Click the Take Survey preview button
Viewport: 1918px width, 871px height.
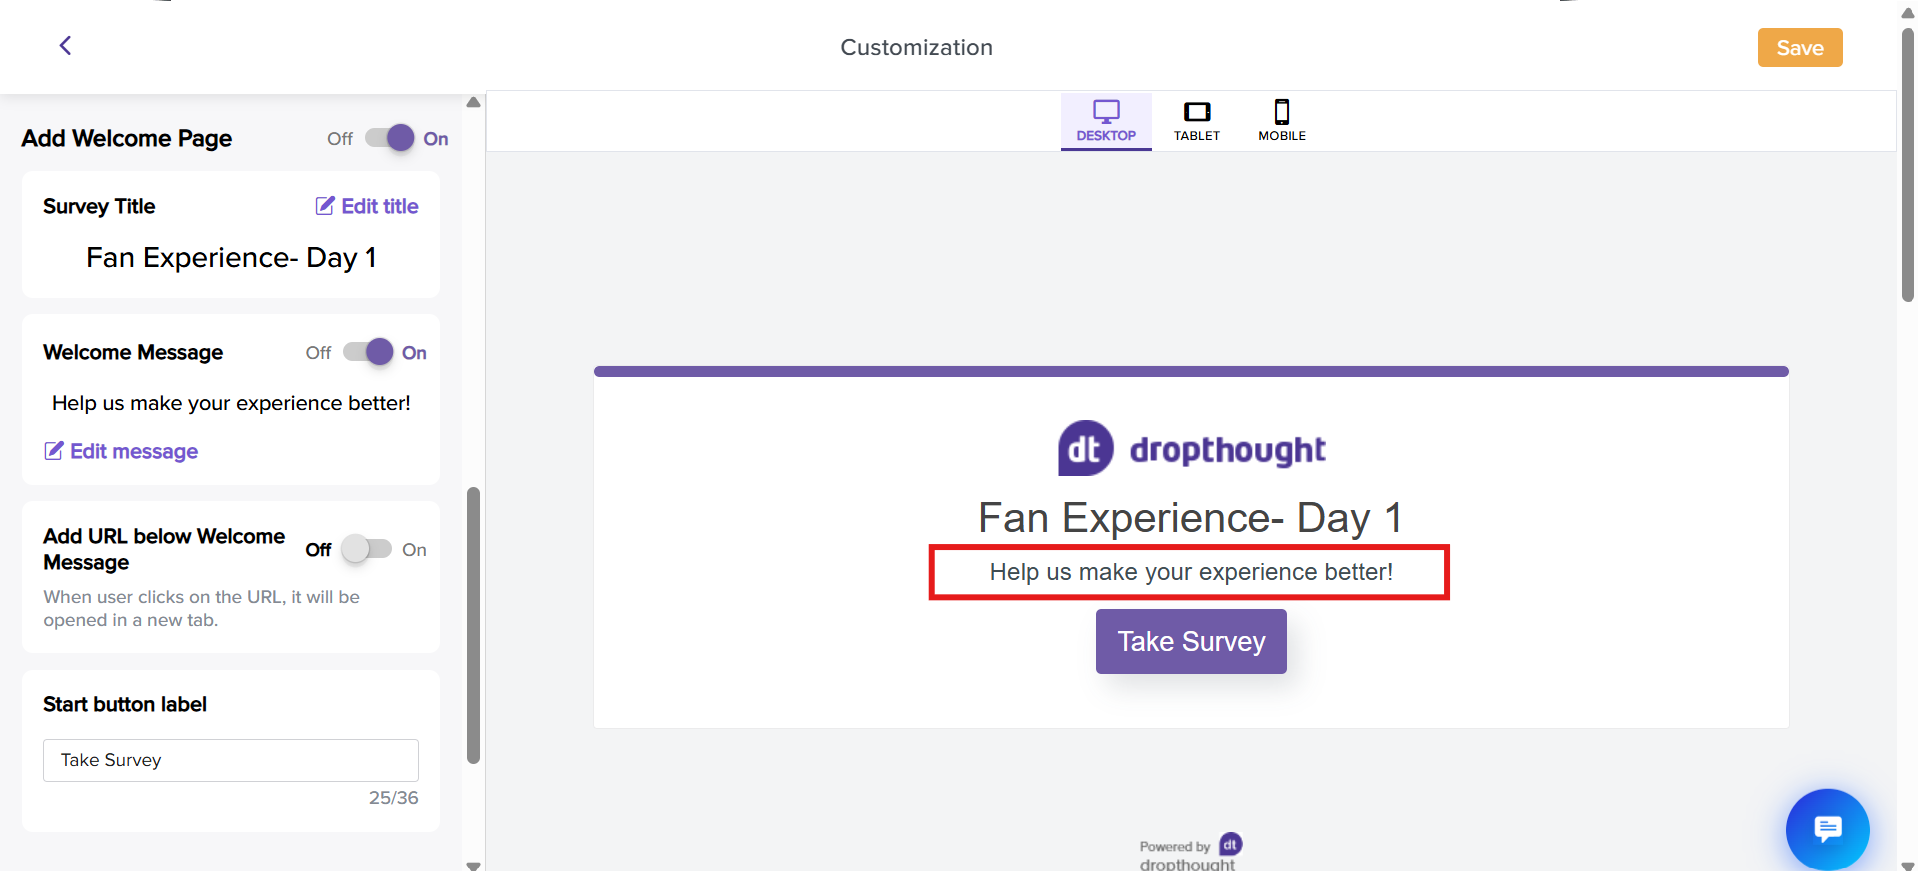[1191, 641]
